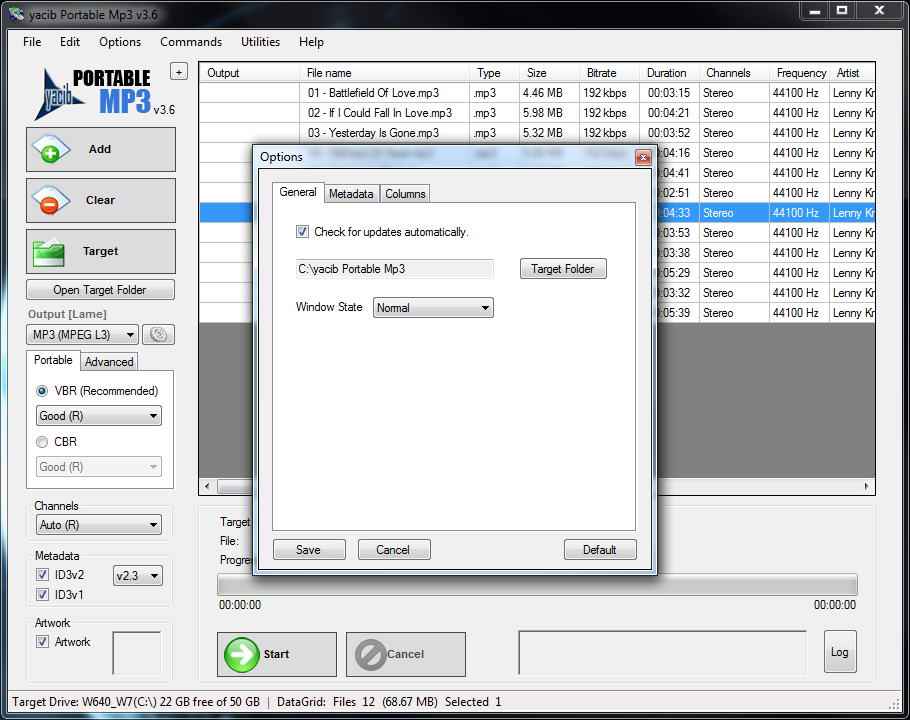Click the green arrow Start icon

coord(241,655)
